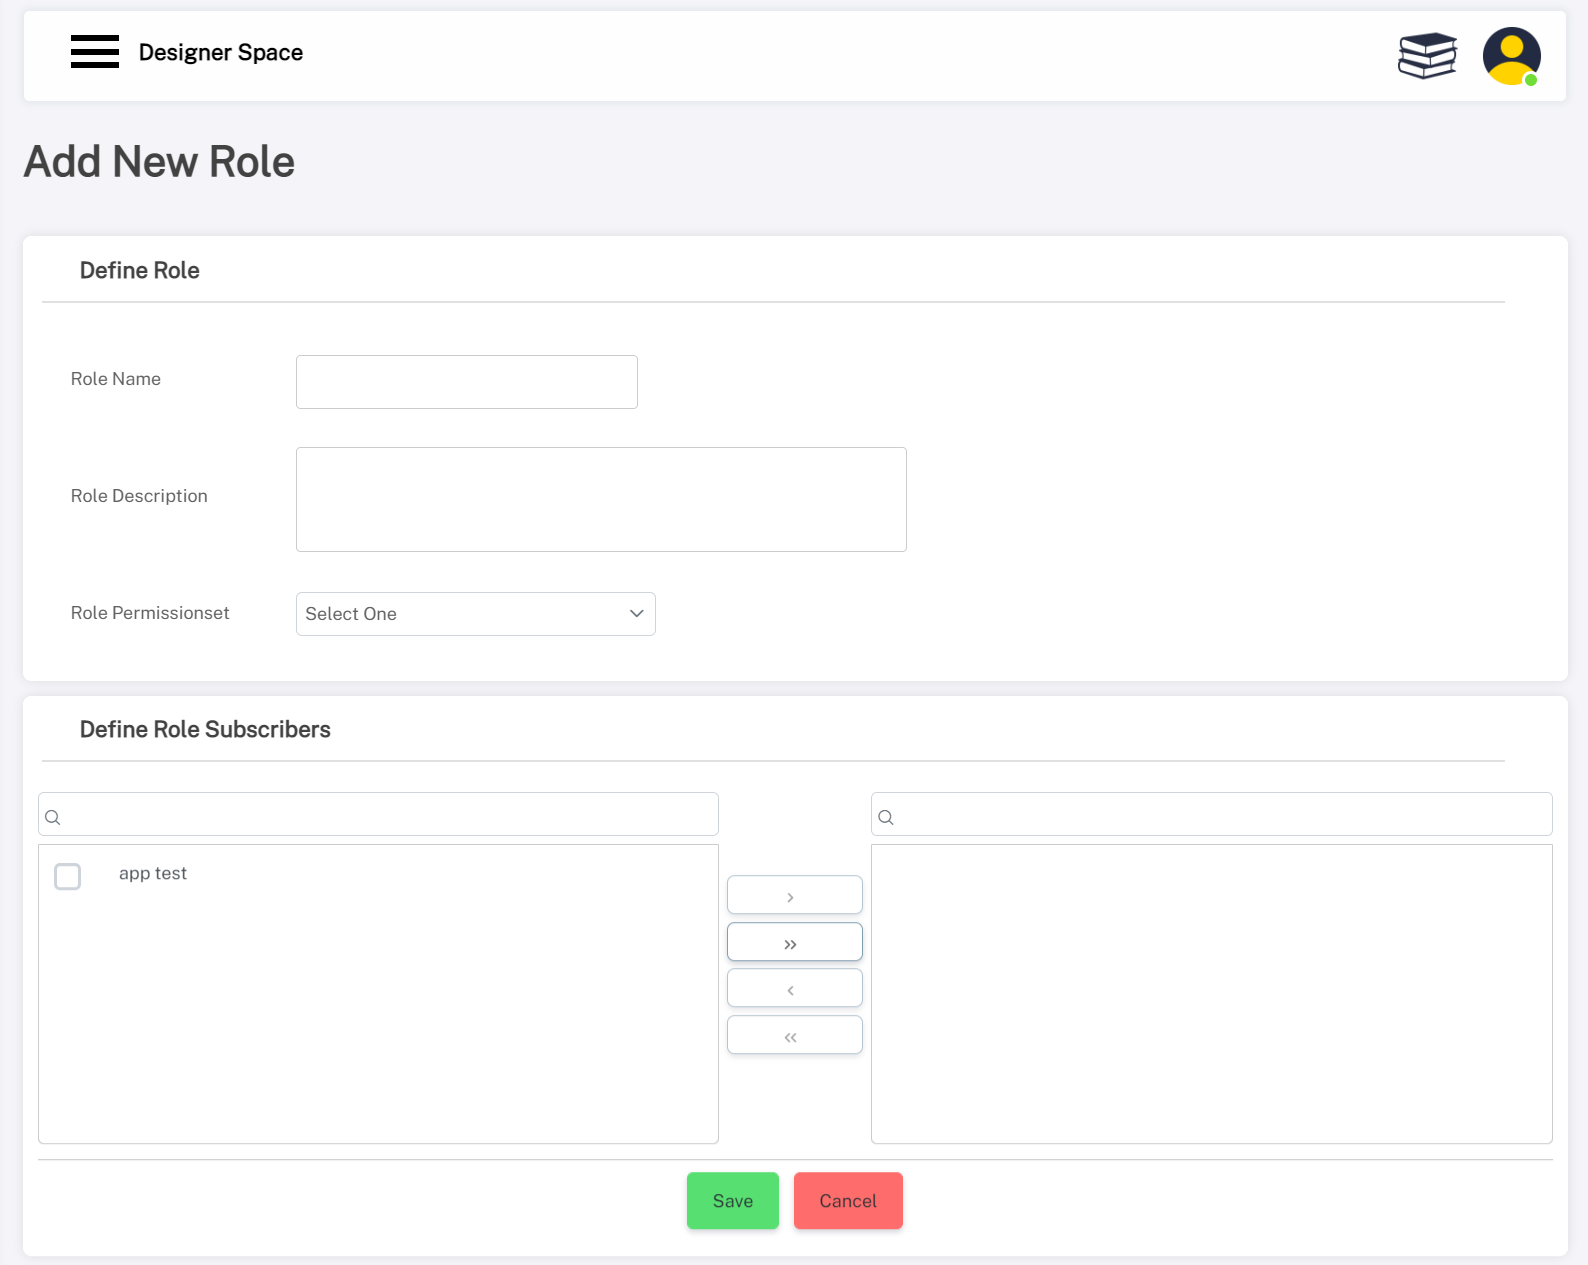Save the new role

[x=732, y=1201]
